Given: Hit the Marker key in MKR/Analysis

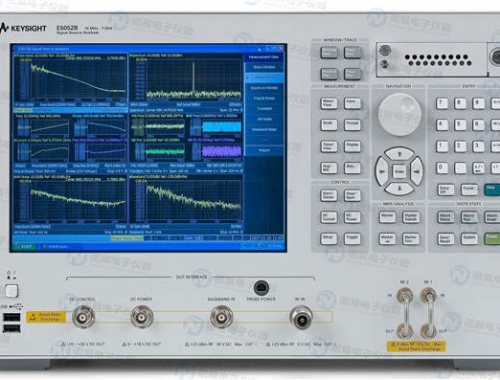Looking at the screenshot, I should point(387,217).
